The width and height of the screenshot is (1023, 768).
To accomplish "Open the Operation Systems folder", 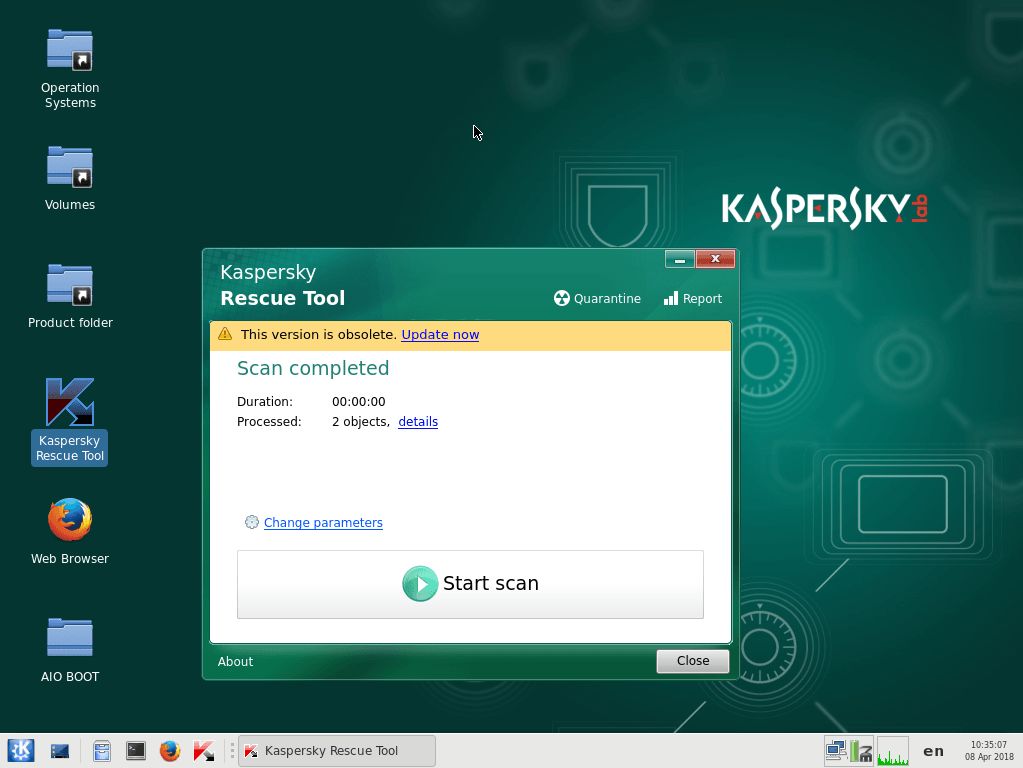I will [69, 48].
